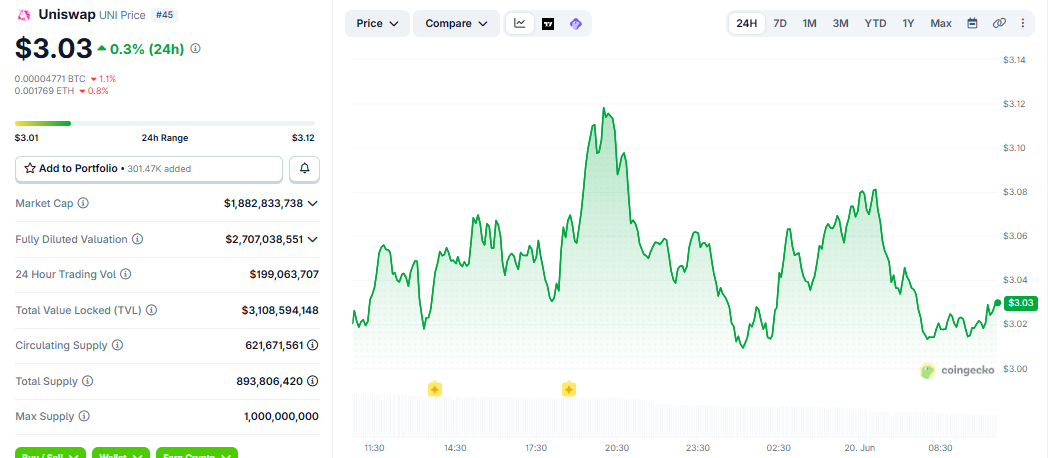Copy chart link icon
1051x458 pixels.
point(999,23)
